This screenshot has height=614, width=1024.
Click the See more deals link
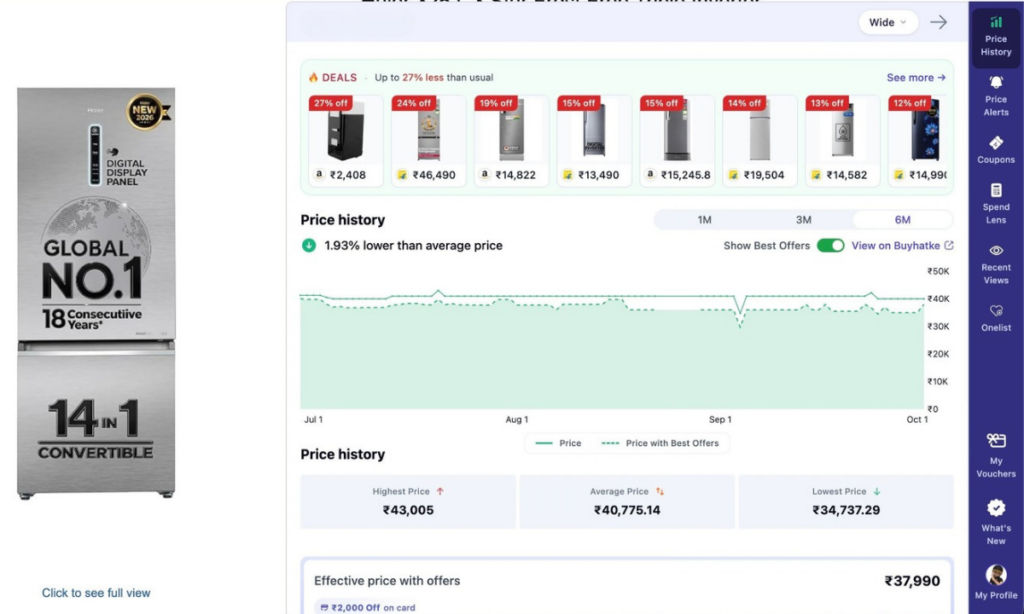[x=916, y=77]
